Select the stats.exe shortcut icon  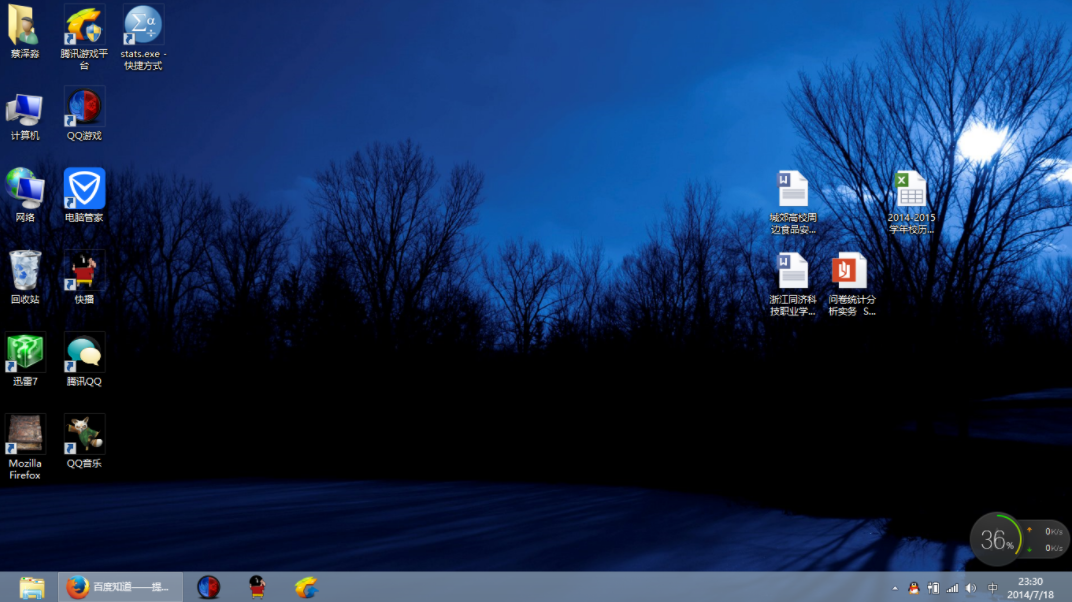(143, 25)
